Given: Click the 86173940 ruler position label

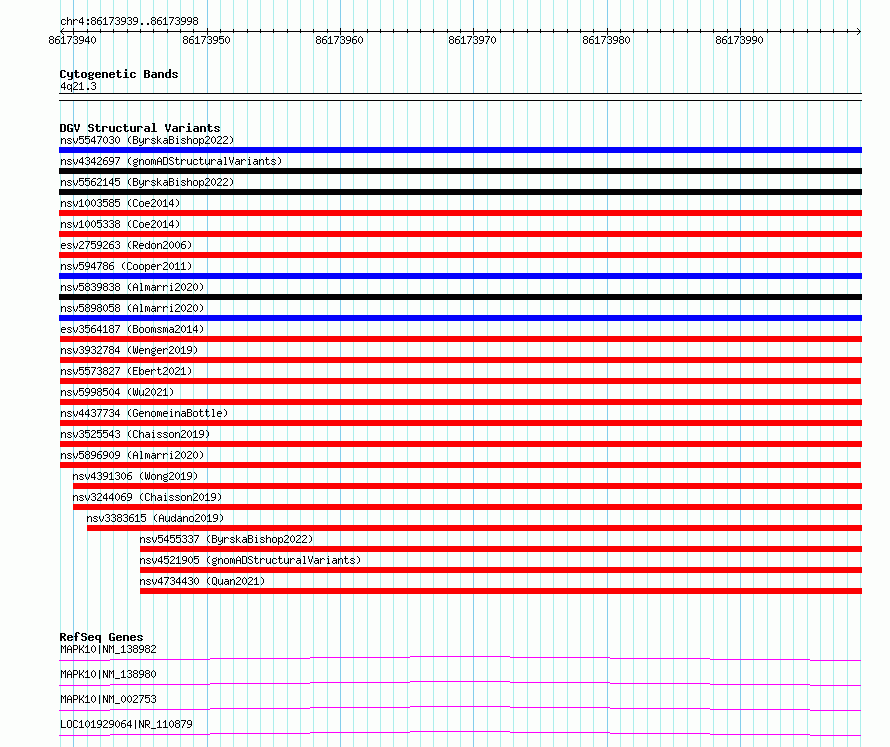Looking at the screenshot, I should coord(73,40).
